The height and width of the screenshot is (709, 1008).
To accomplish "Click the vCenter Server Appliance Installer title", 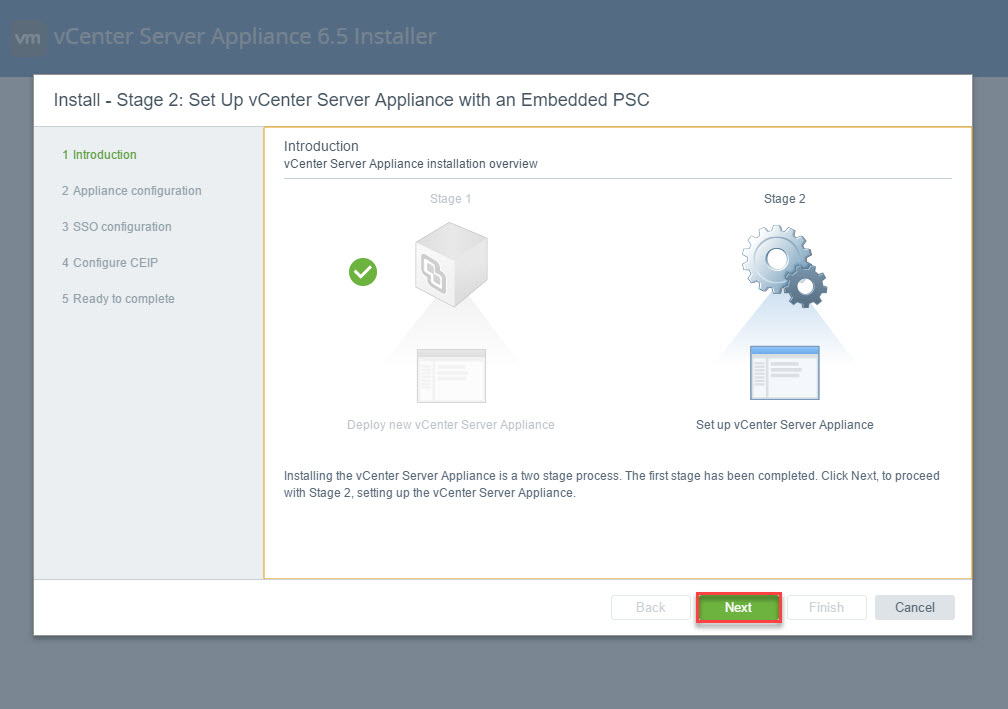I will click(x=245, y=37).
